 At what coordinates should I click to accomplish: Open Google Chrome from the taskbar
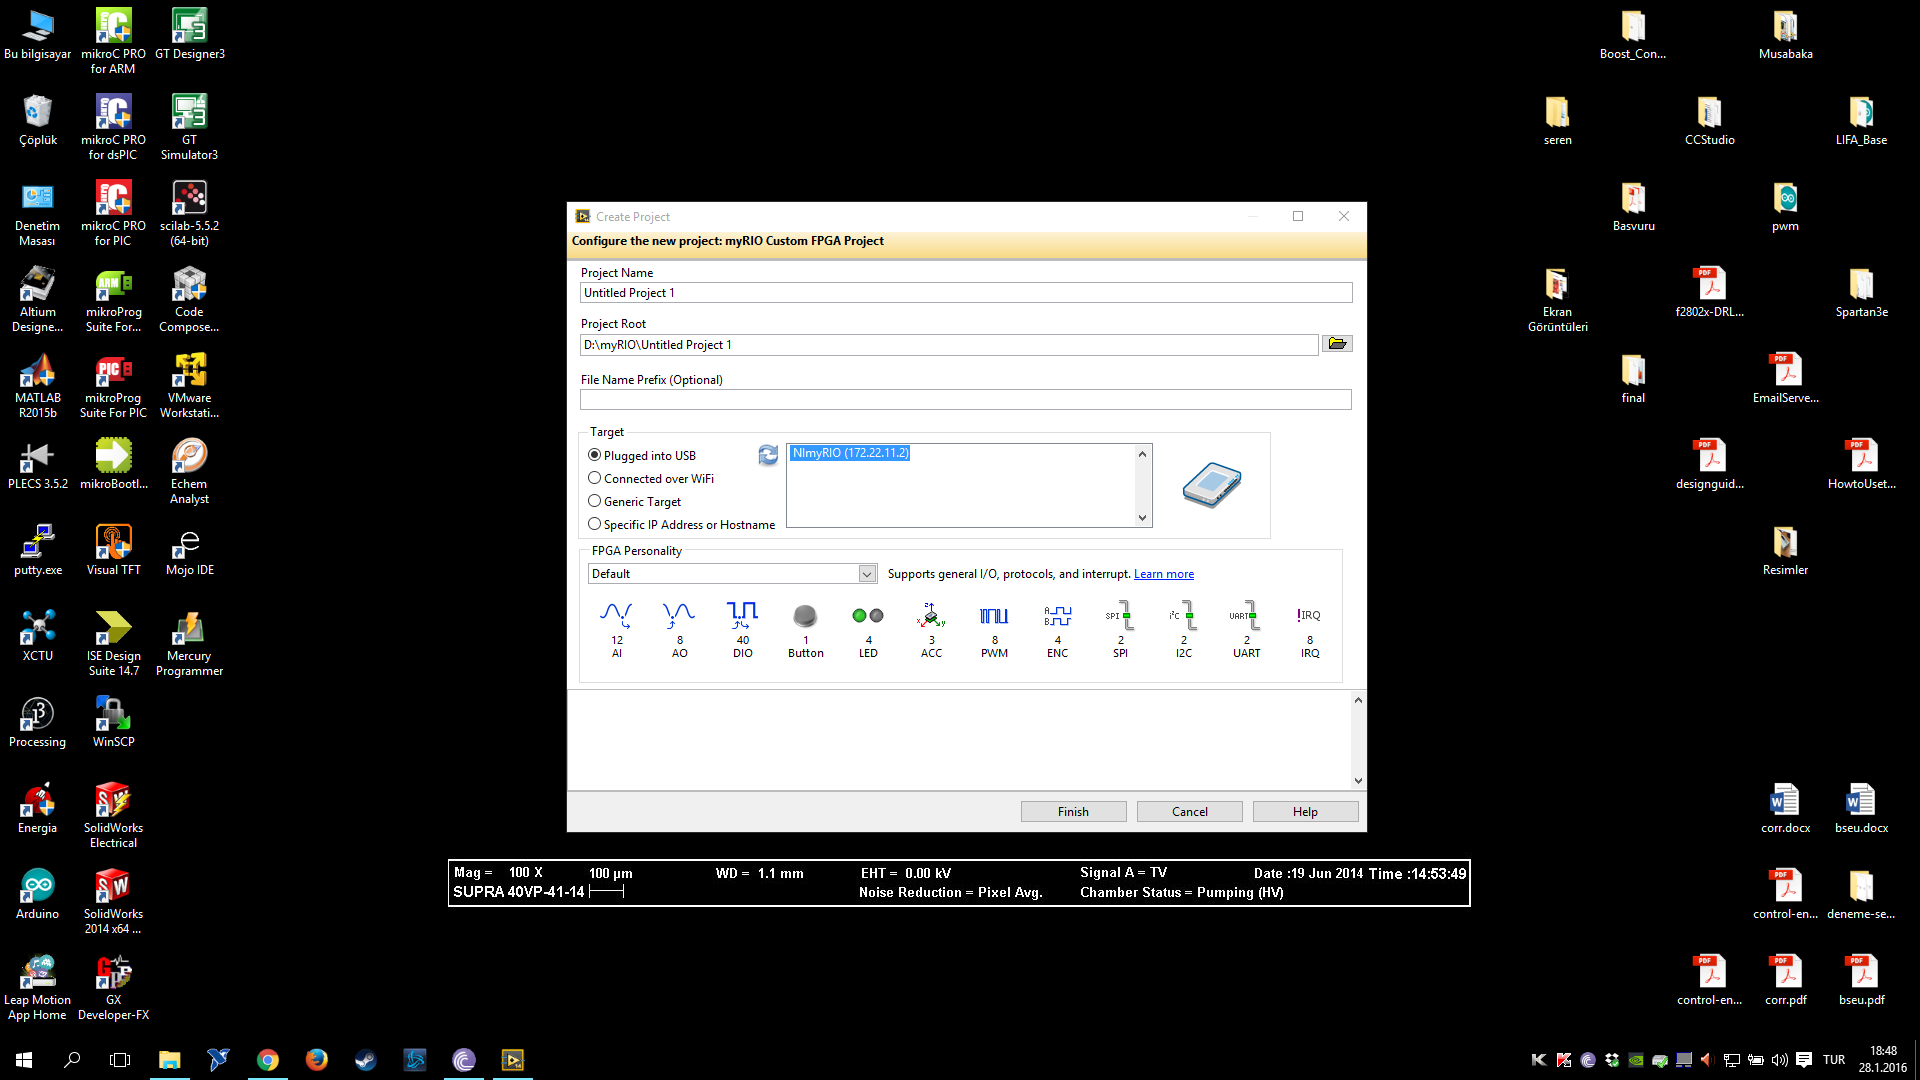(x=267, y=1059)
